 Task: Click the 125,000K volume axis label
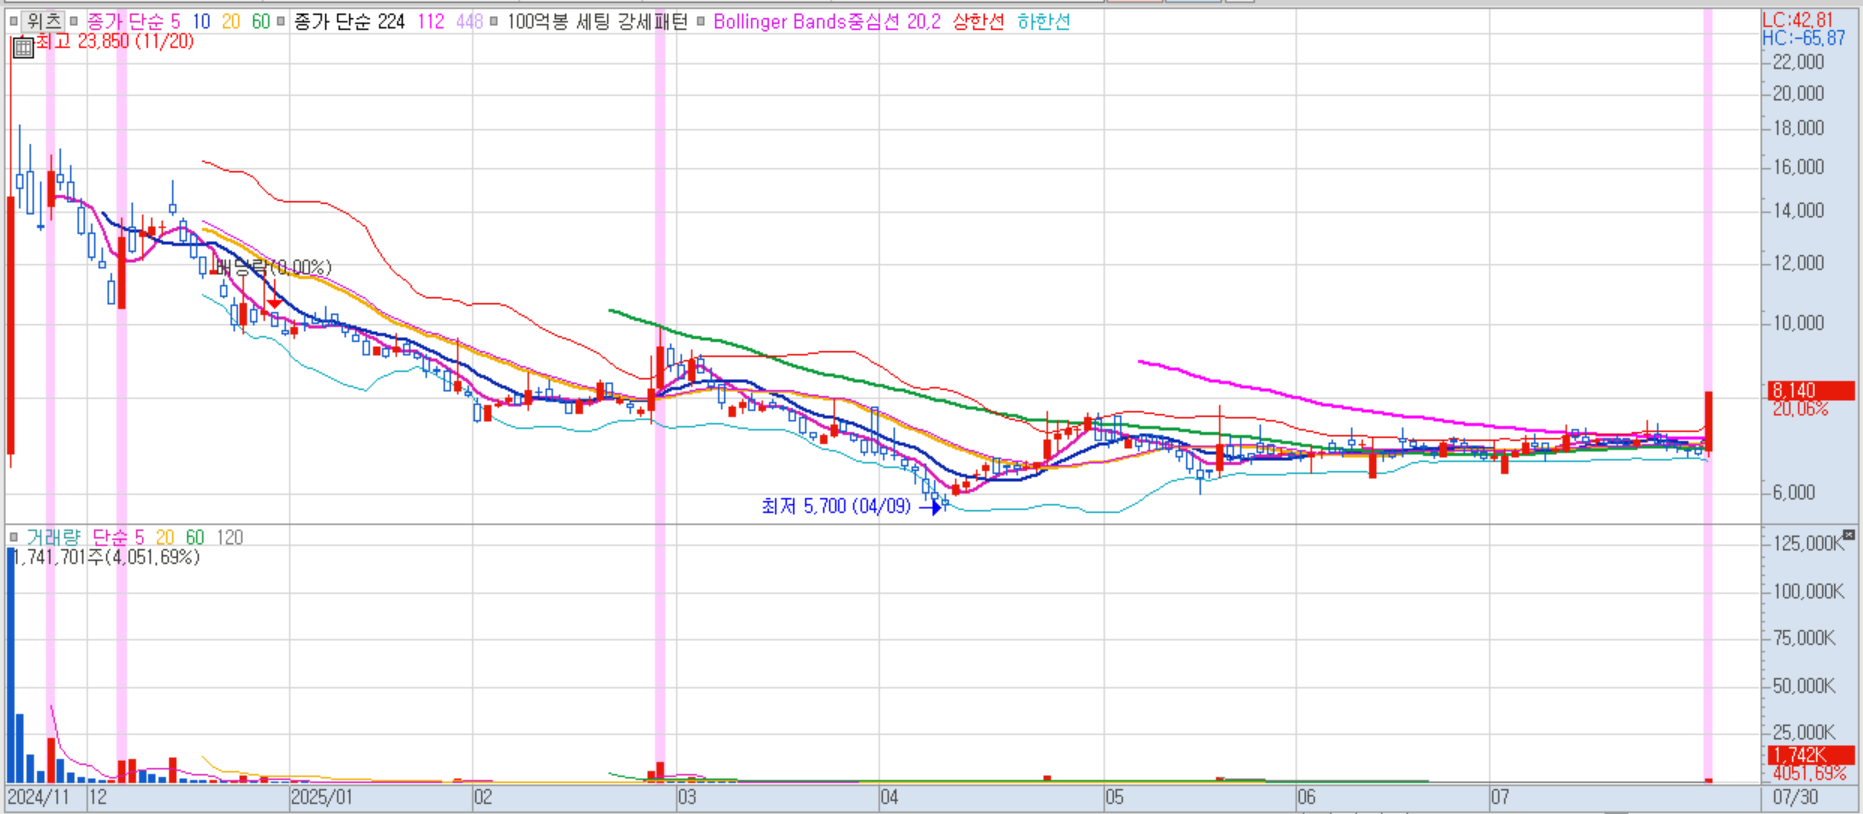[x=1808, y=543]
